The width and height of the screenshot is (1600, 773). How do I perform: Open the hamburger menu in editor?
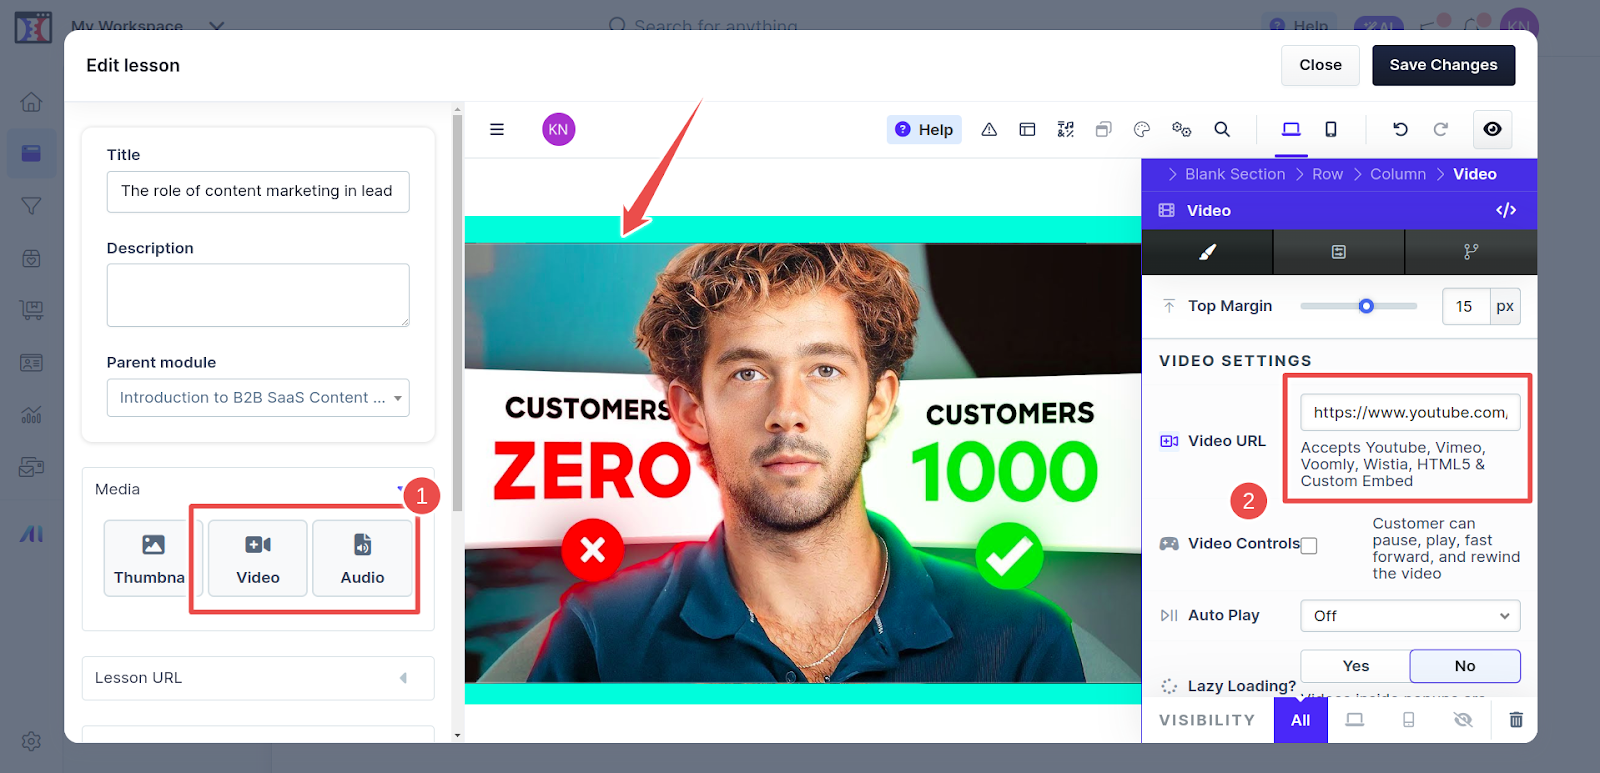coord(497,129)
